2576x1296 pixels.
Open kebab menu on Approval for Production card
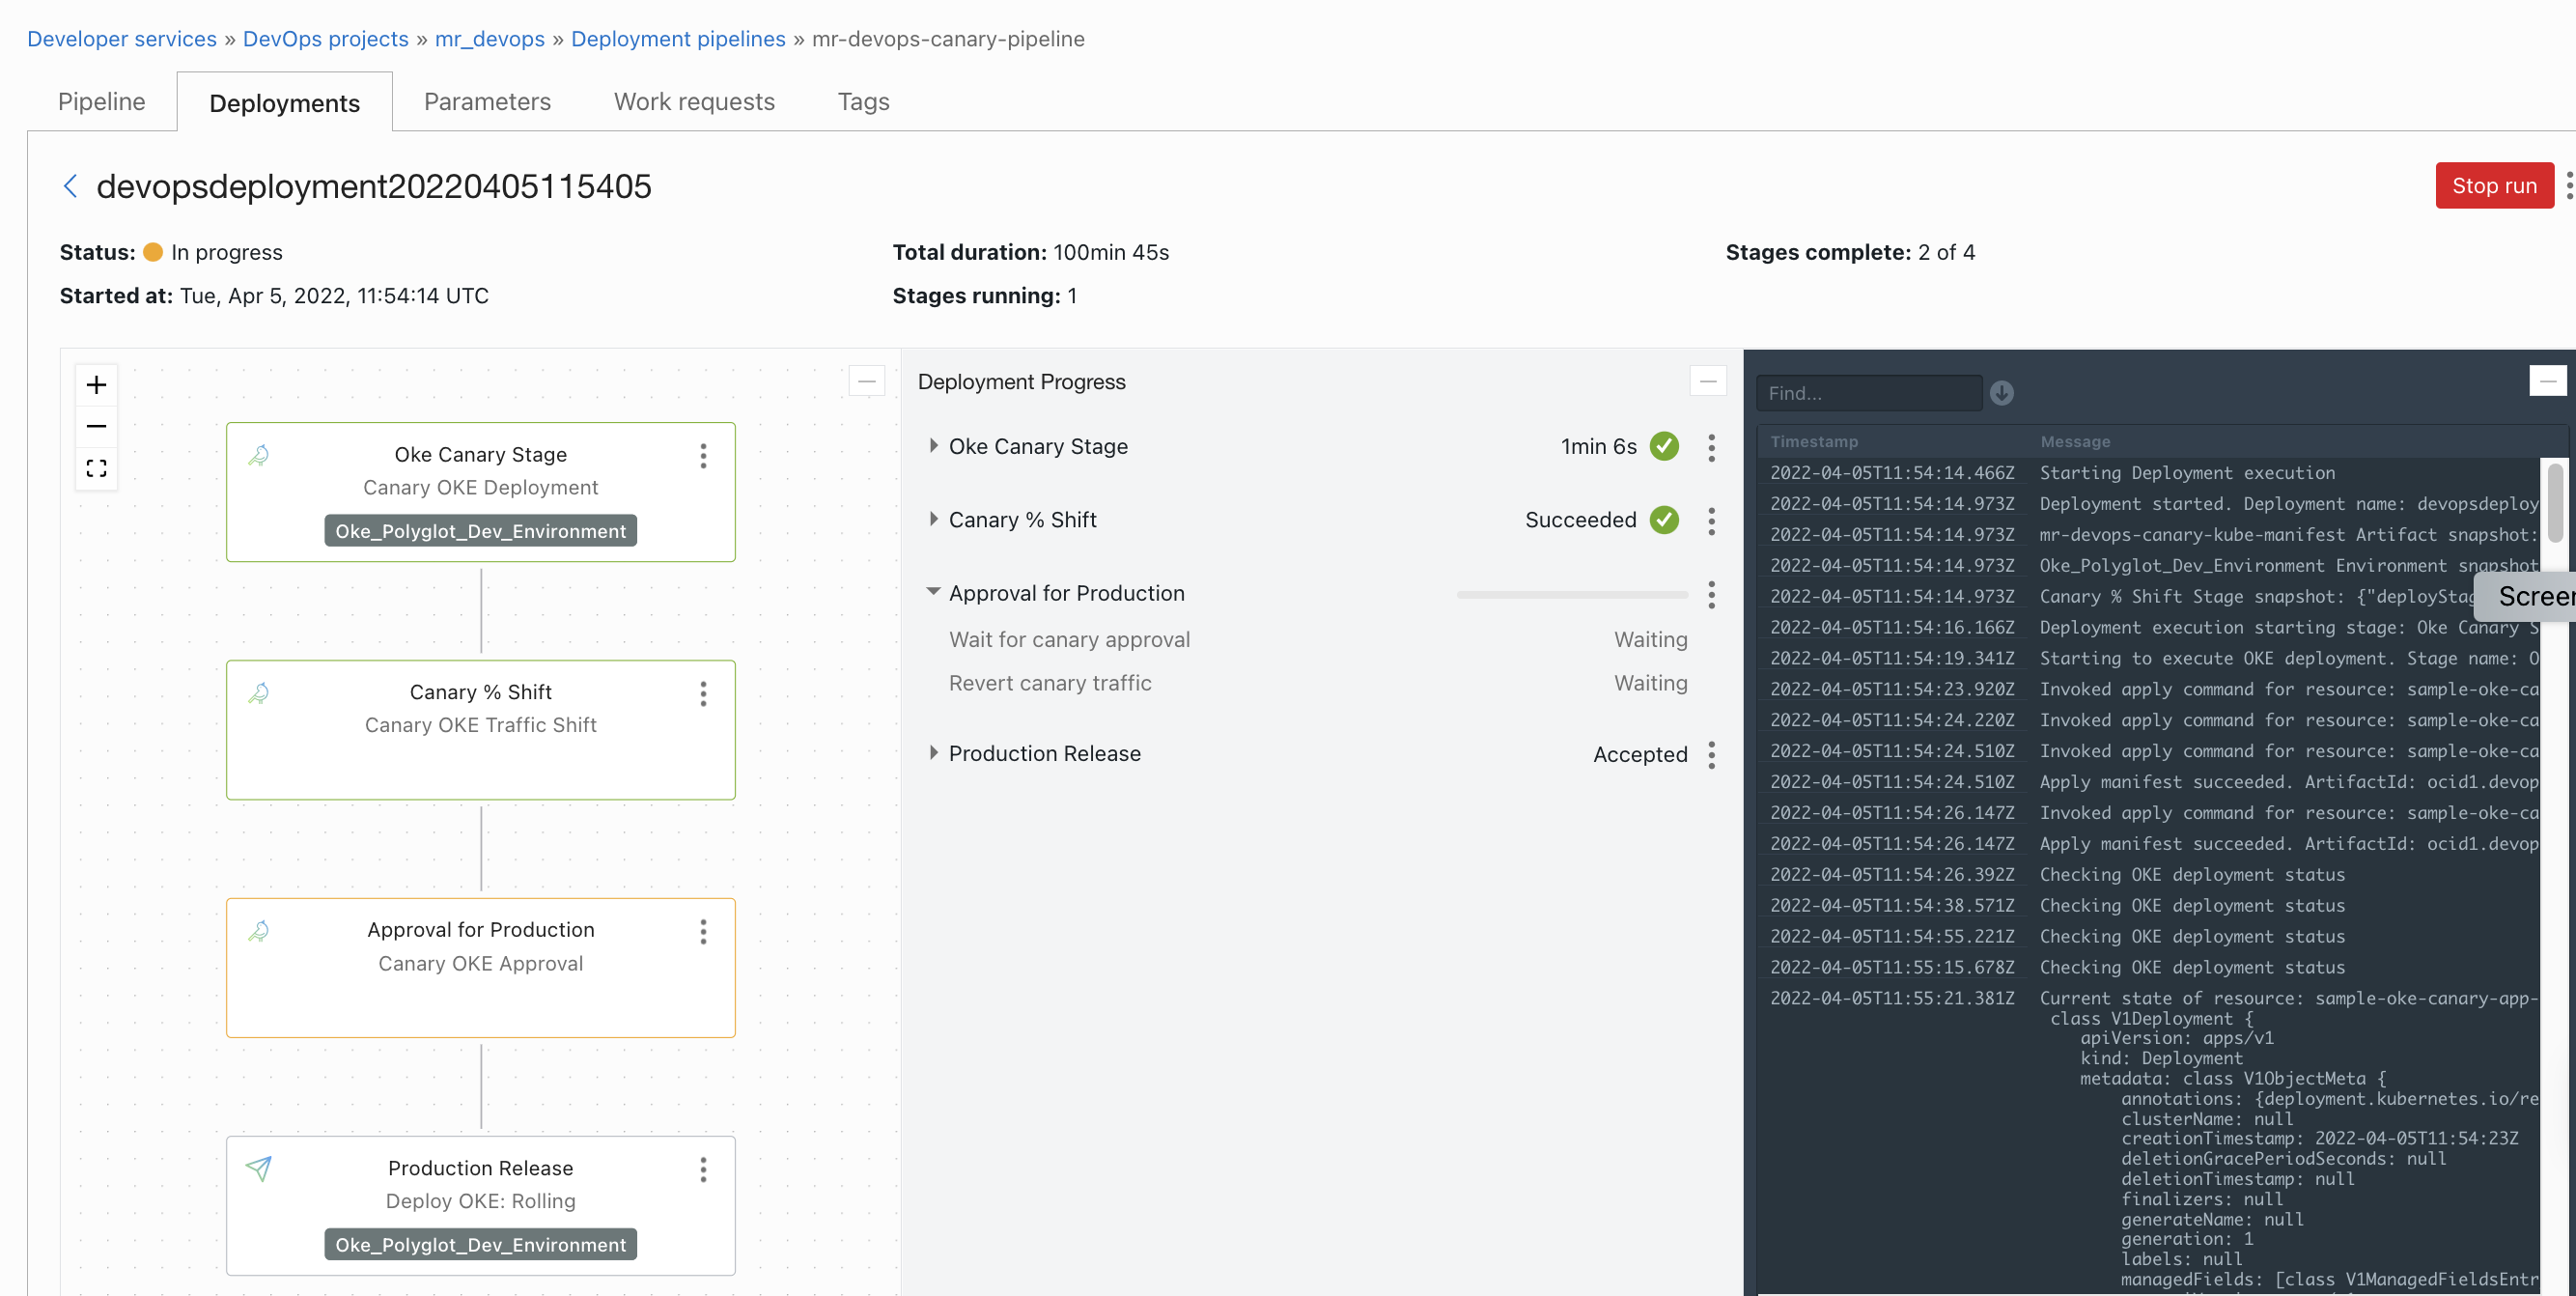703,932
